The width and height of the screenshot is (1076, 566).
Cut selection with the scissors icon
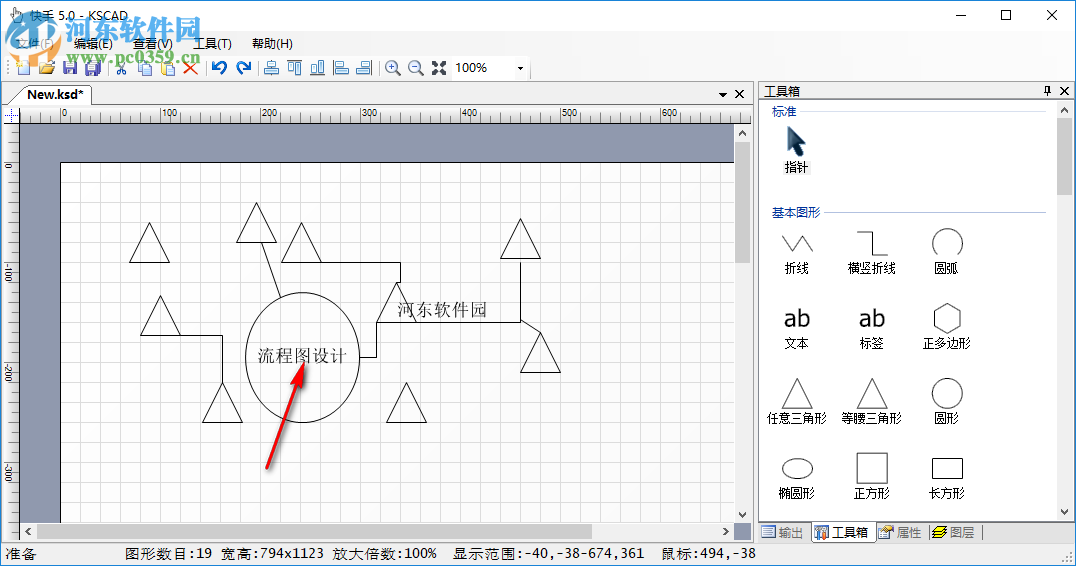(x=121, y=67)
